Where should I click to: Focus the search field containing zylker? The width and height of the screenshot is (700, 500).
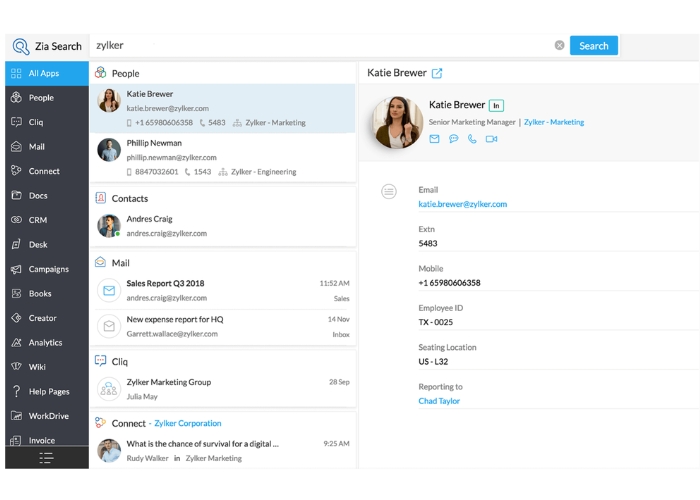321,45
